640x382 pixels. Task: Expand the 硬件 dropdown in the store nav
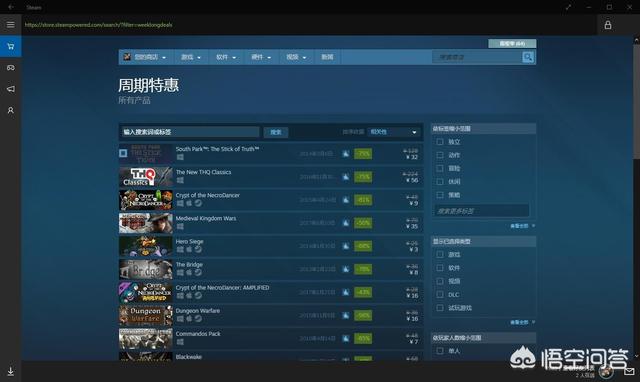point(261,57)
